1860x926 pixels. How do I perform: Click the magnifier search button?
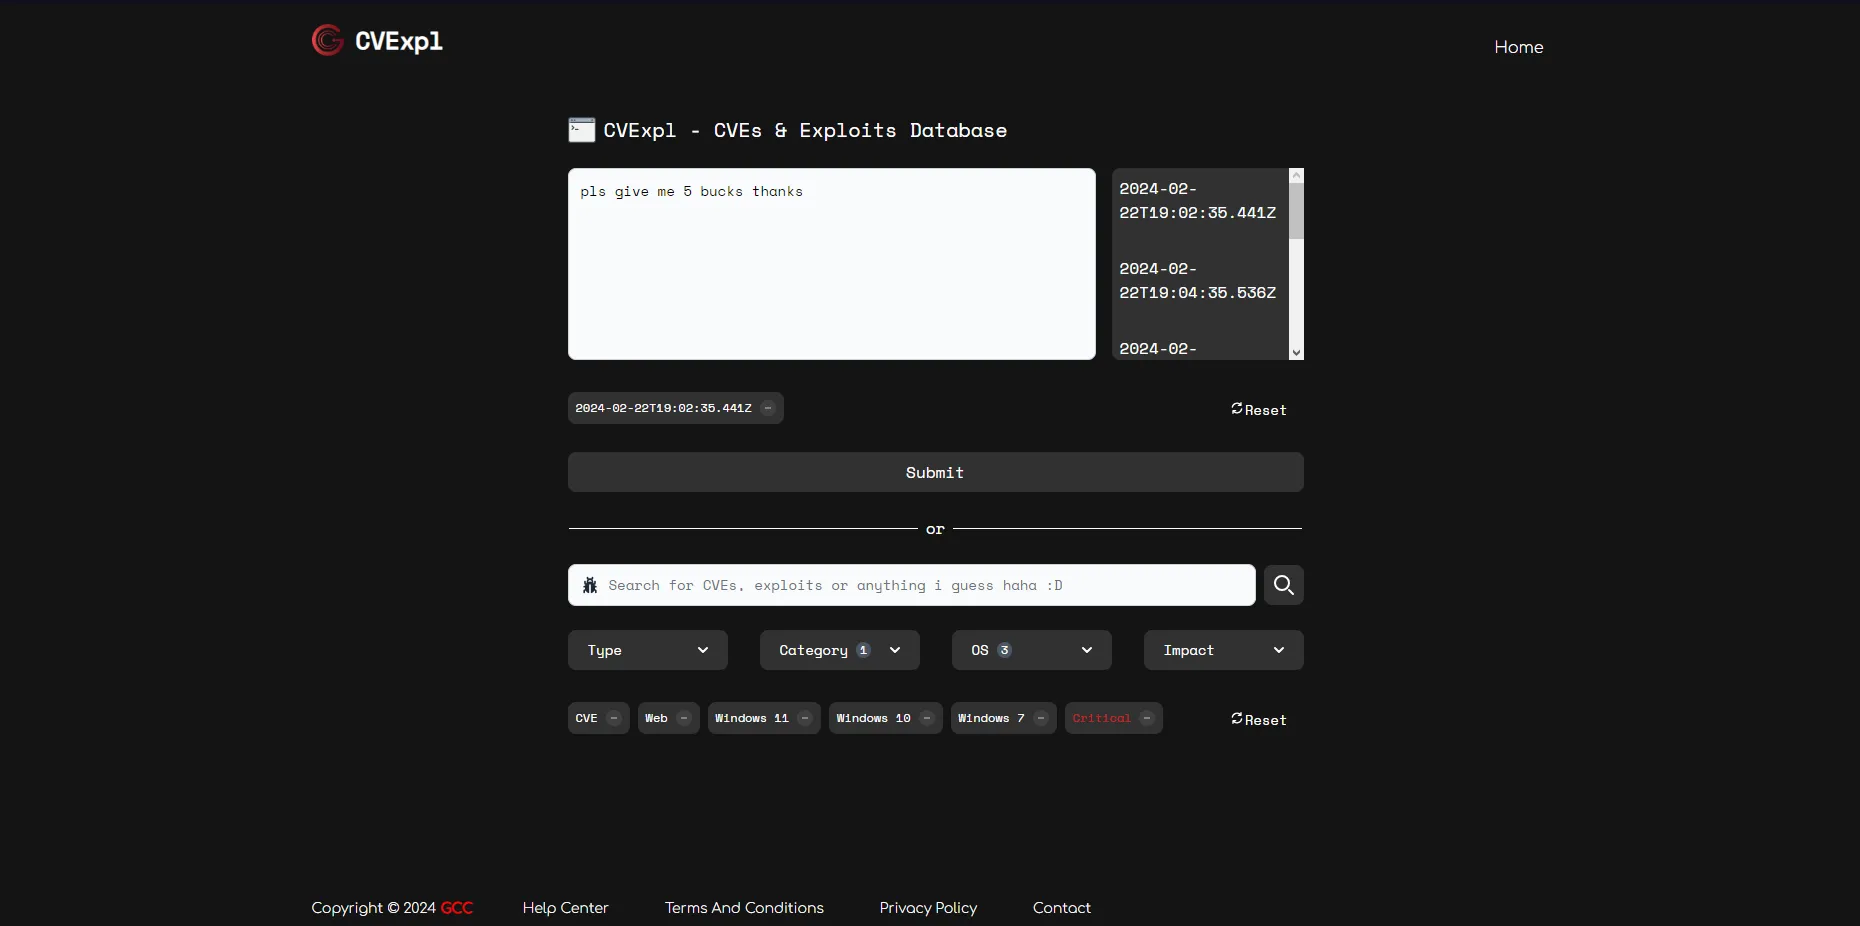[x=1284, y=585]
